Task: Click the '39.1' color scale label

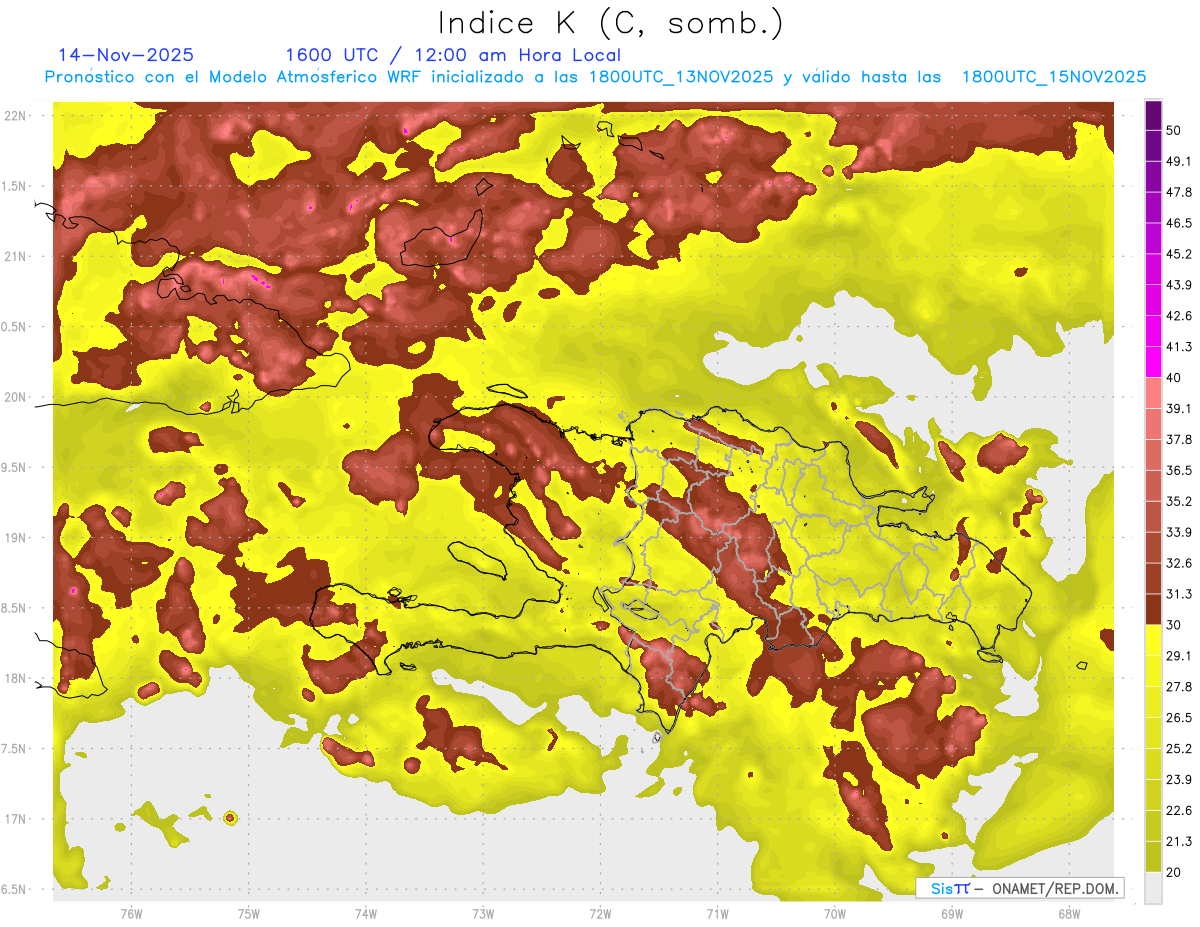Action: point(1178,408)
